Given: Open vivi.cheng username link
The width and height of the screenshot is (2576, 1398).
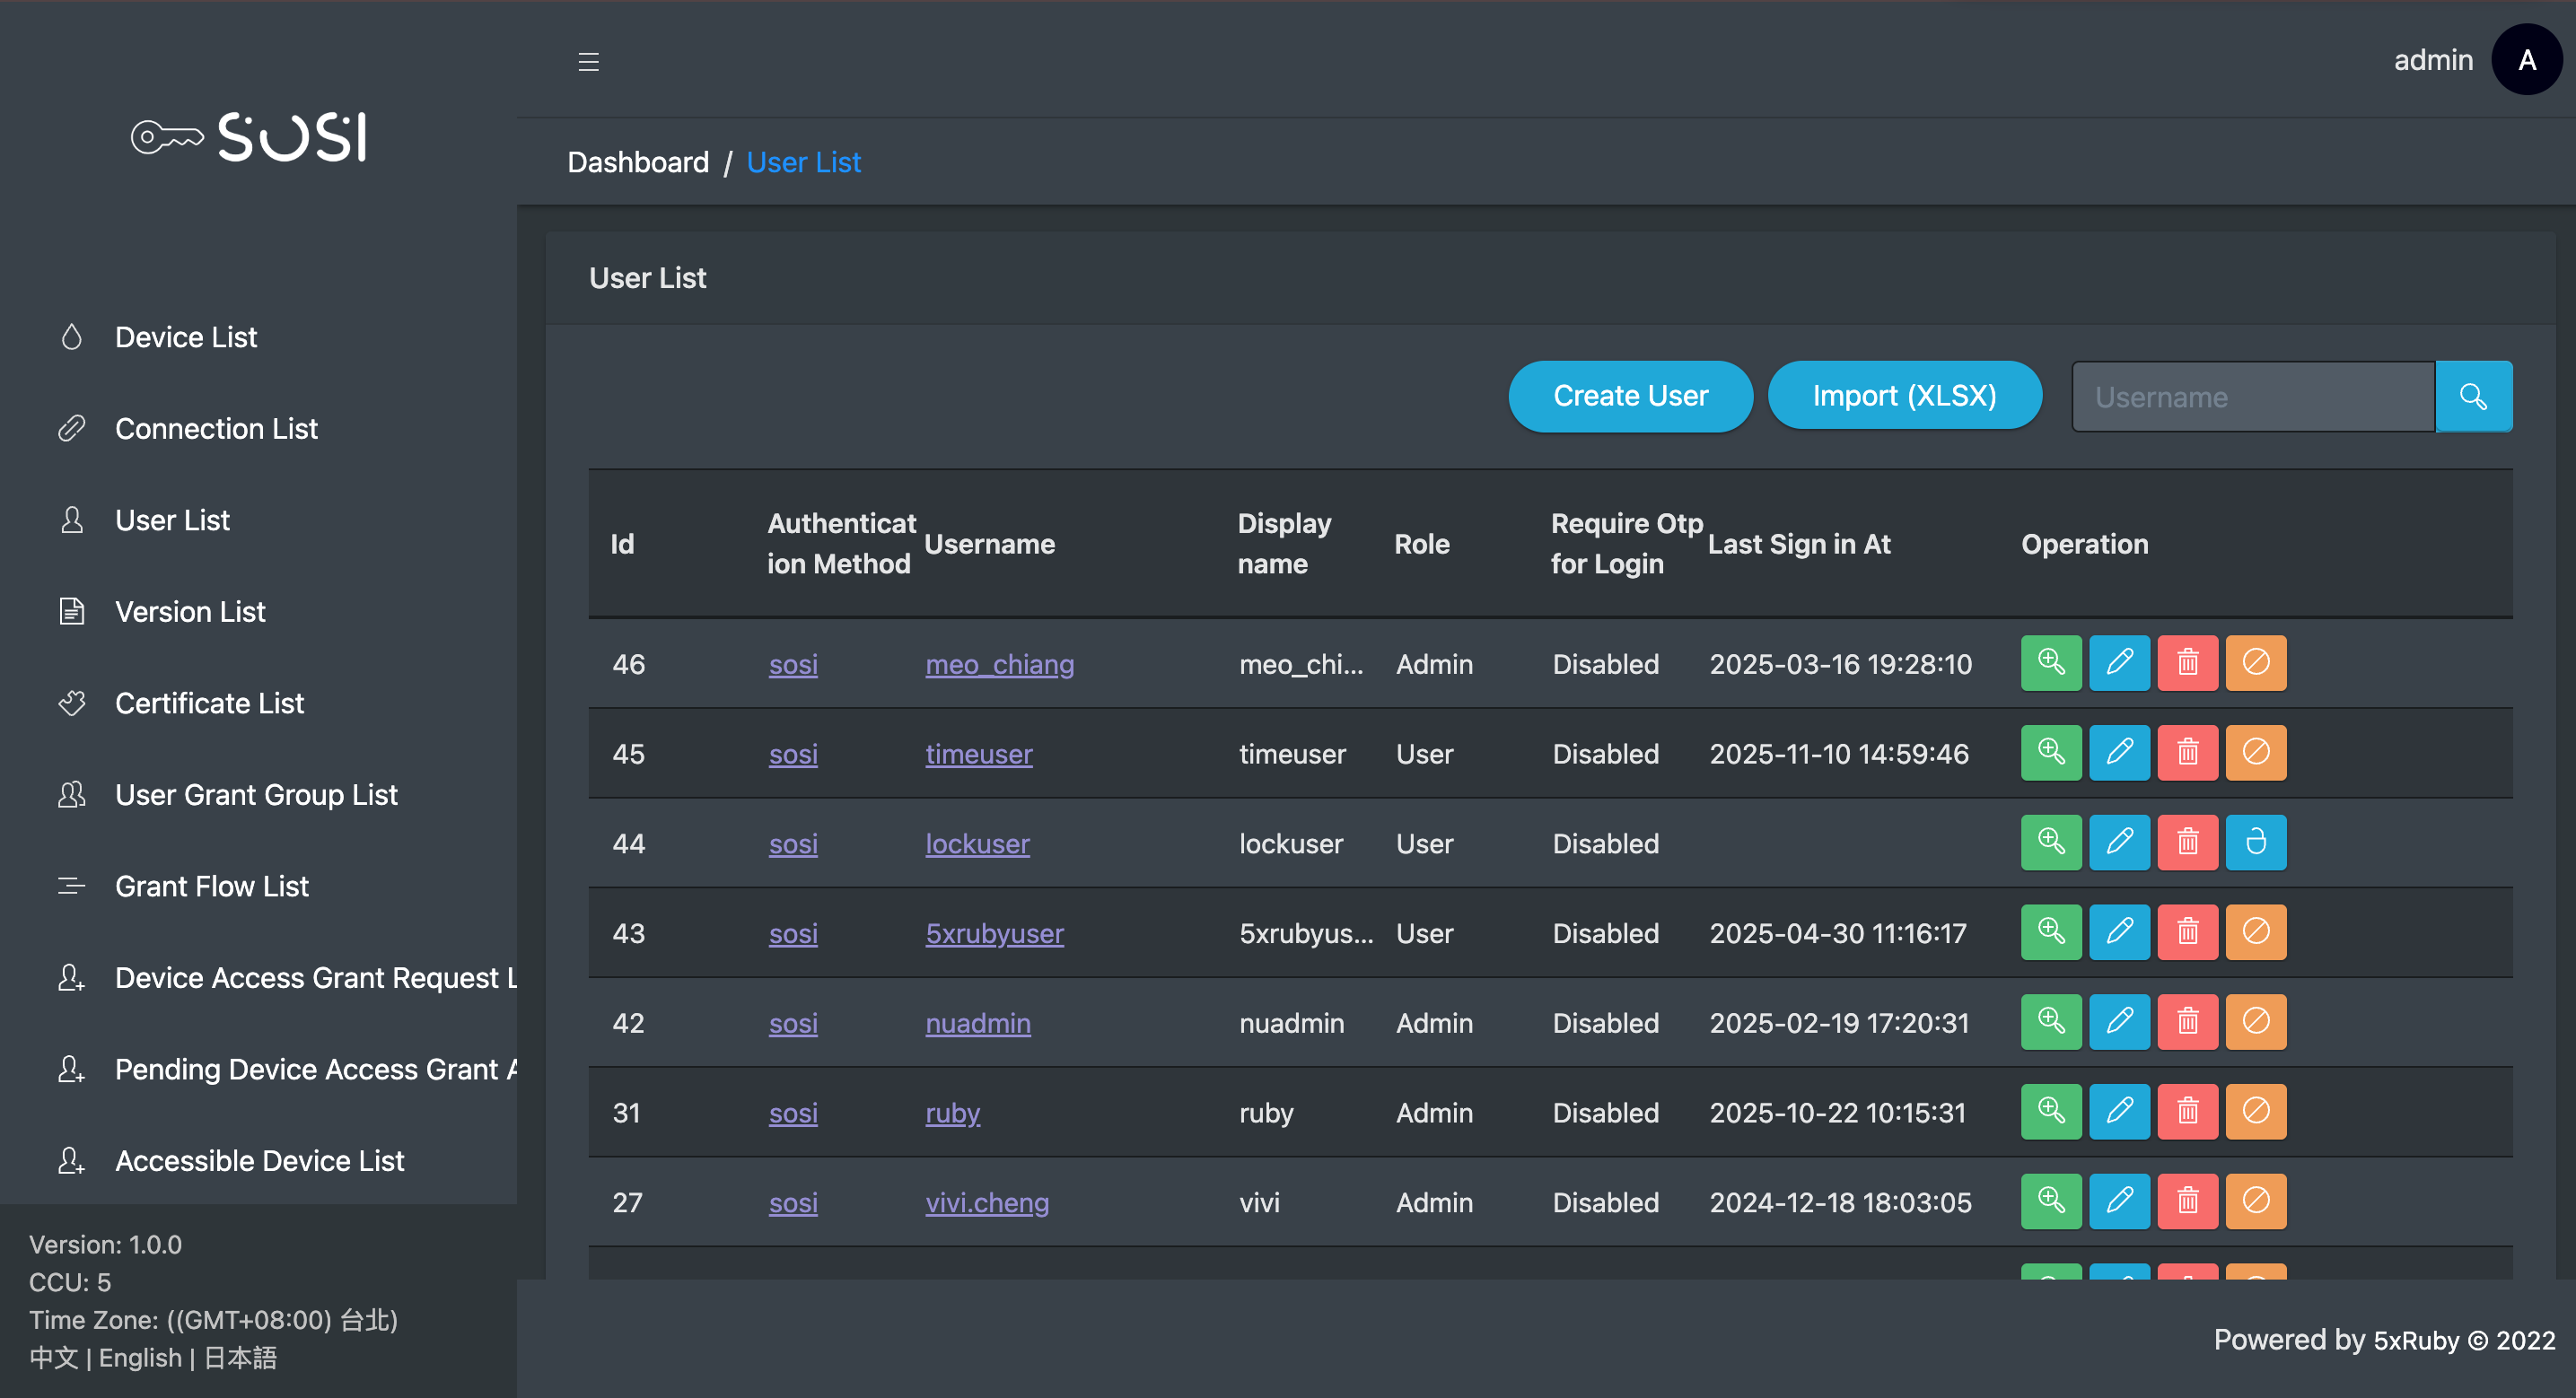Looking at the screenshot, I should point(986,1202).
